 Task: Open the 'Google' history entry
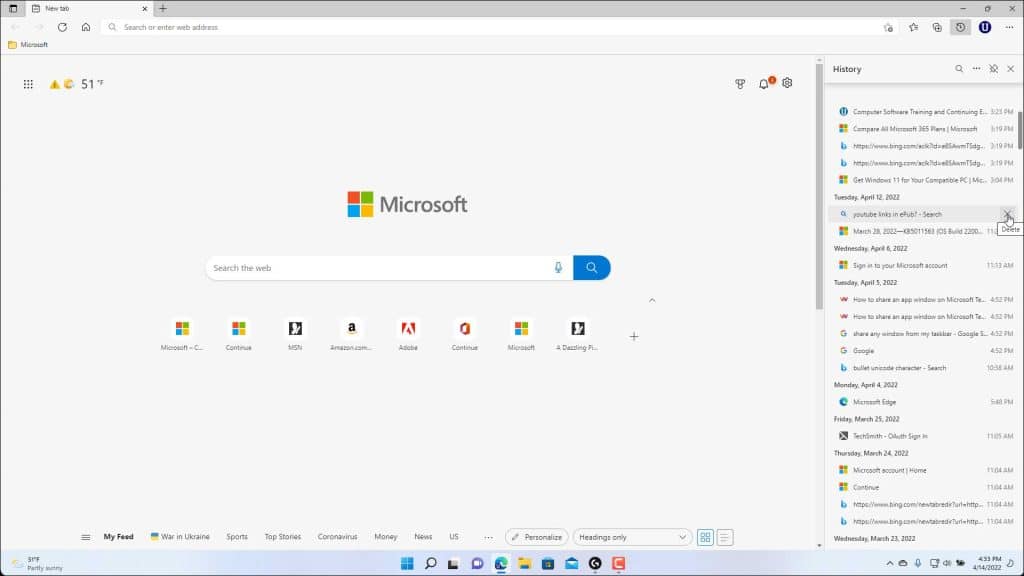pyautogui.click(x=924, y=351)
